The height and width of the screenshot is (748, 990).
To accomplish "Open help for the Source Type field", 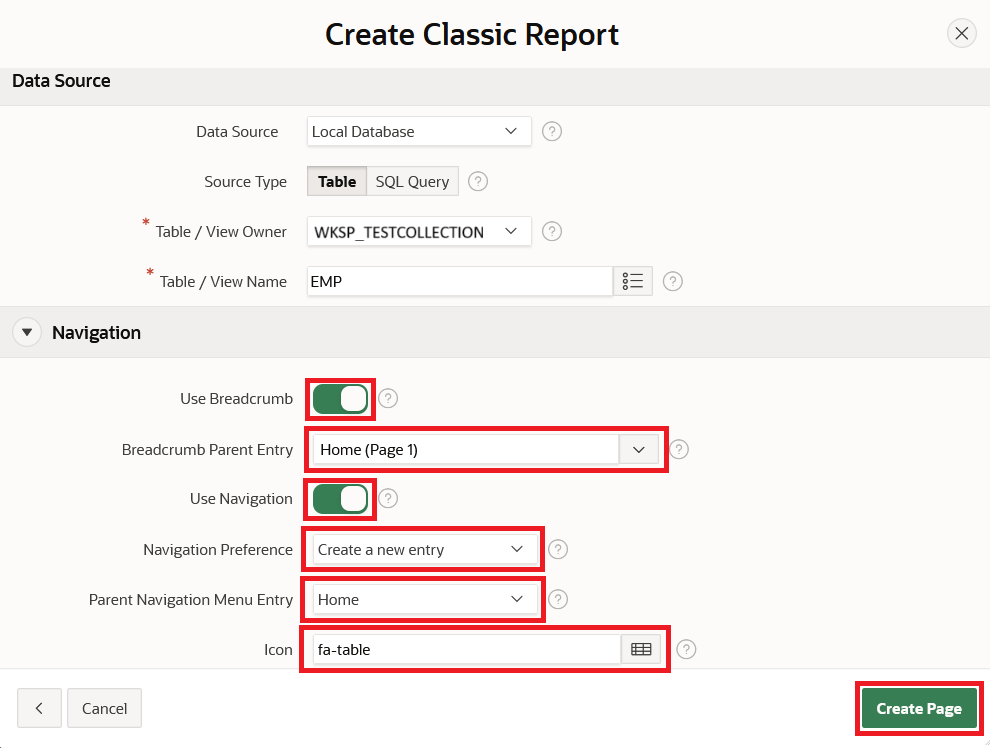I will (478, 182).
